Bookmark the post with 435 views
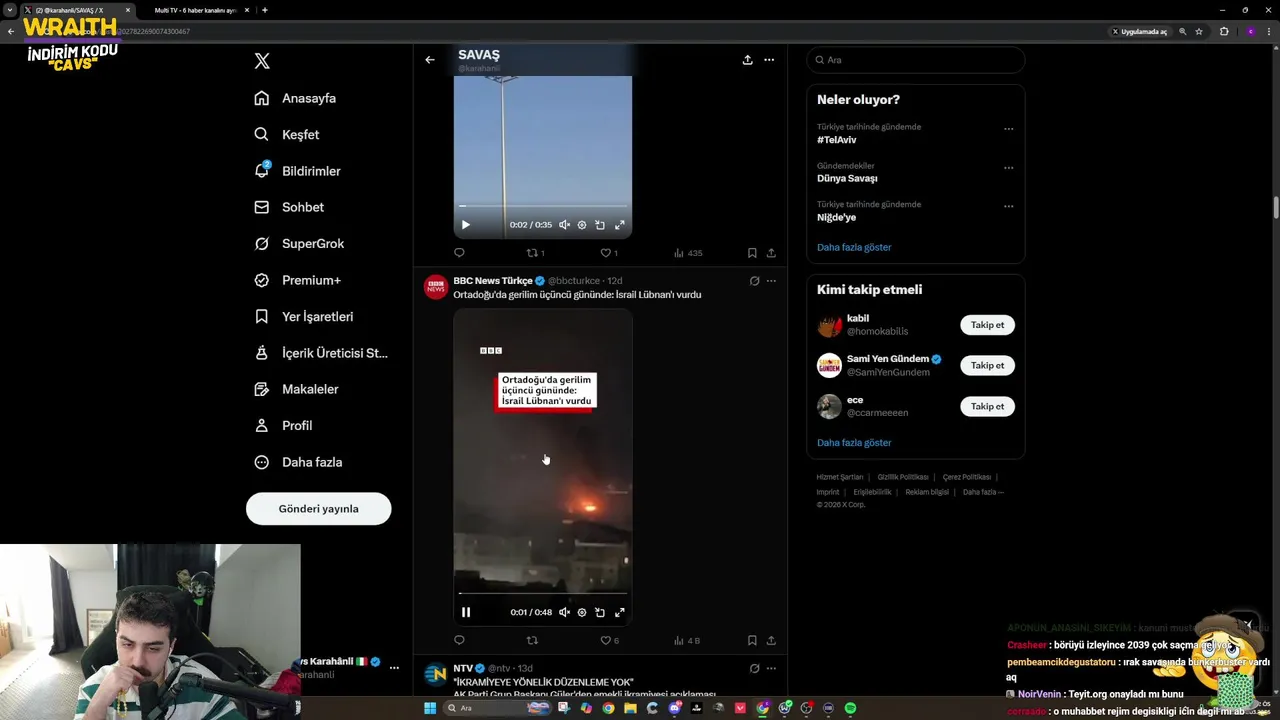1280x720 pixels. [752, 253]
